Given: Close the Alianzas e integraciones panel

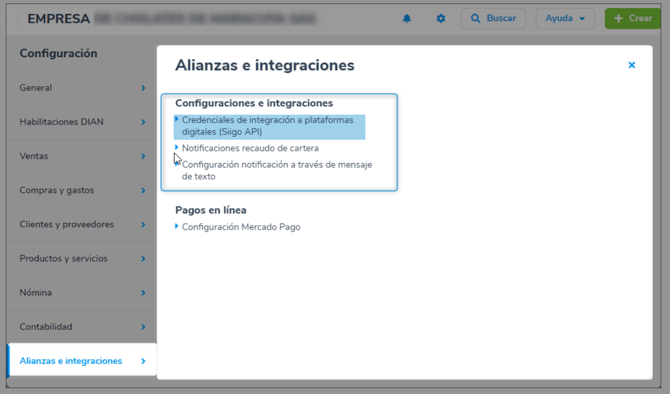Looking at the screenshot, I should coord(632,65).
